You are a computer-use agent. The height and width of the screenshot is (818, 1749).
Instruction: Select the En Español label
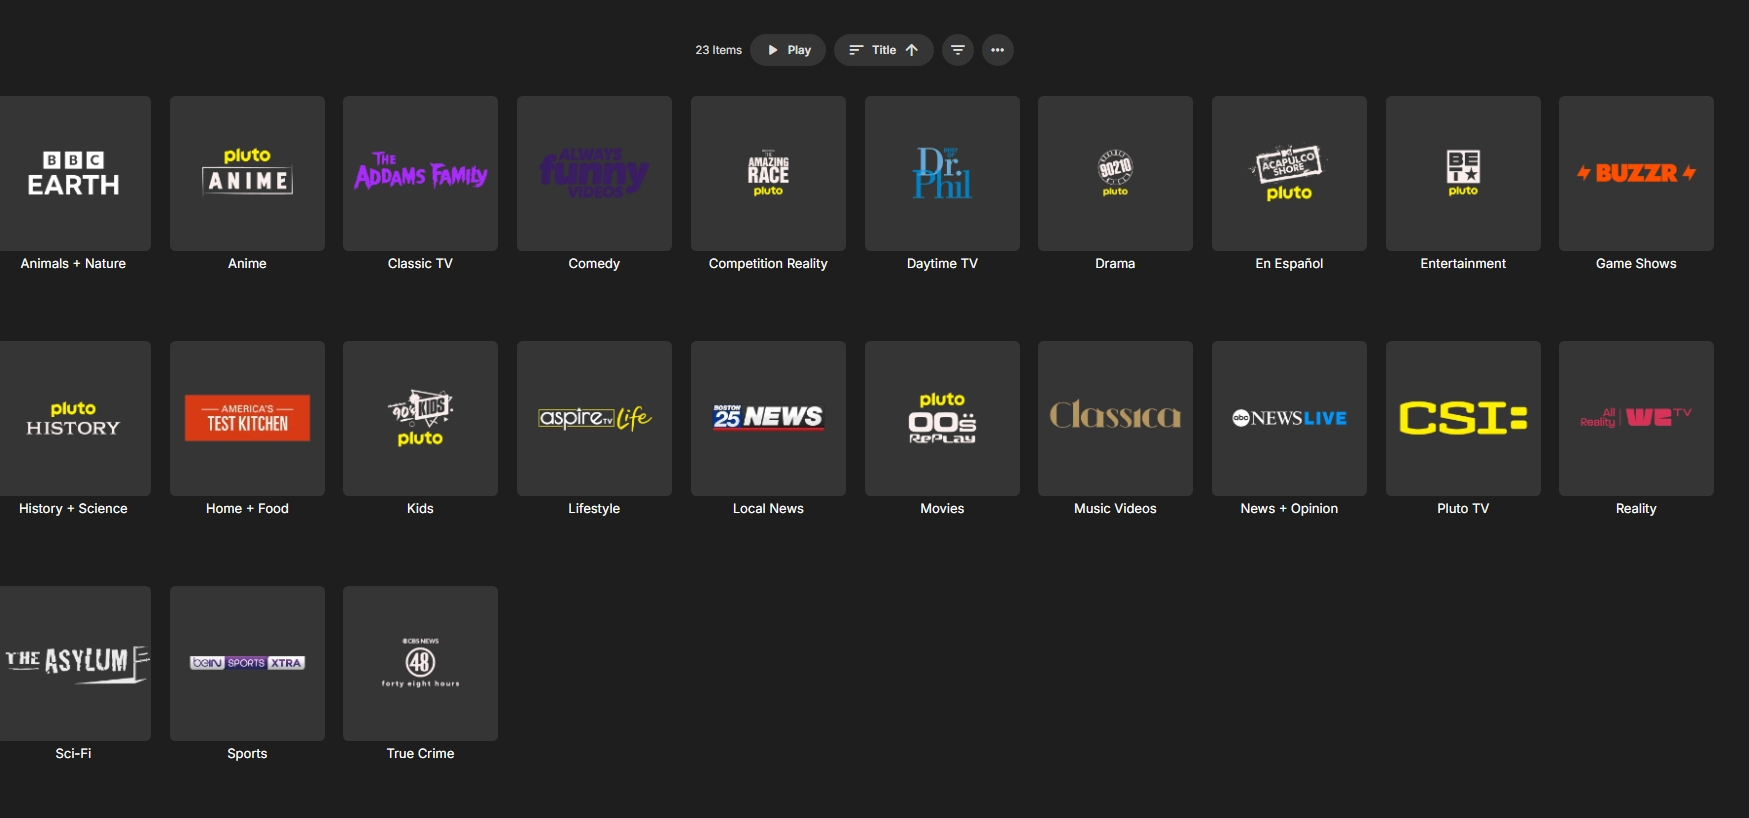1289,264
